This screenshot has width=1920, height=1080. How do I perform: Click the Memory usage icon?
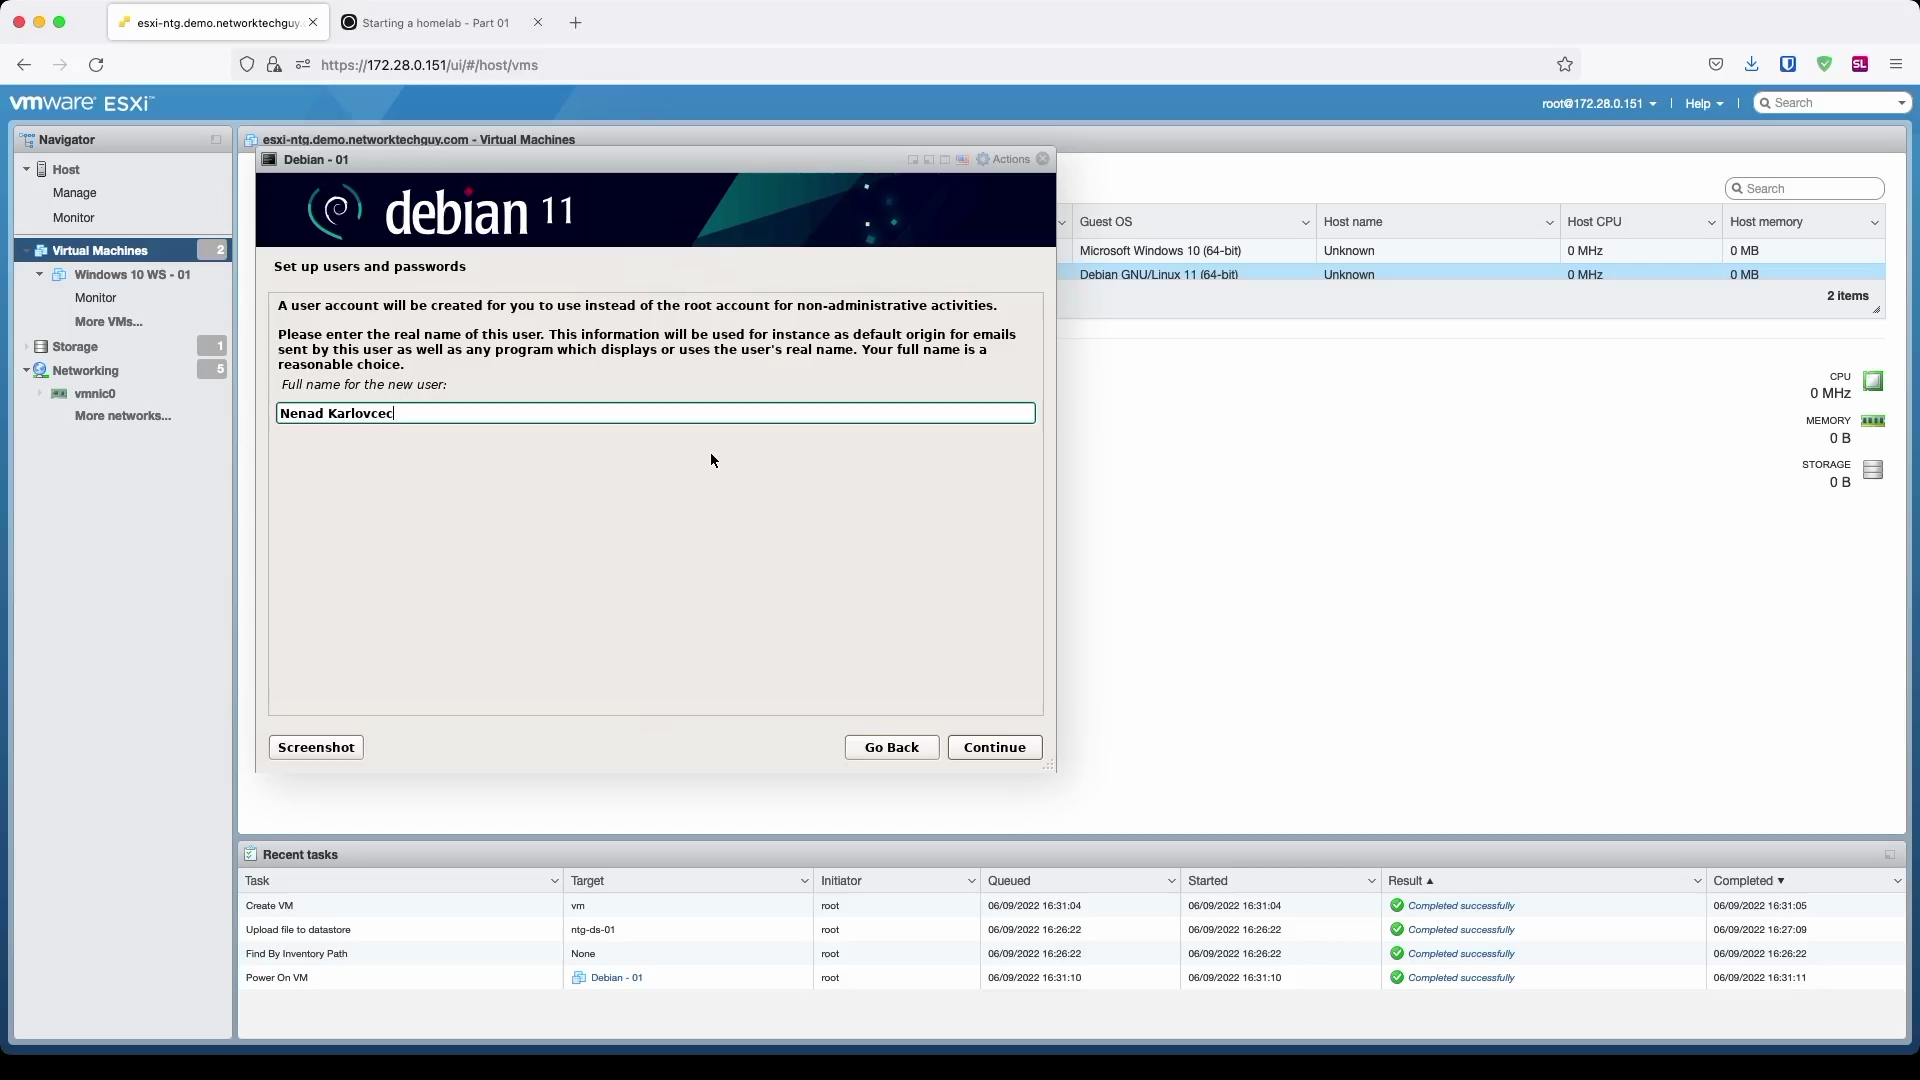(1873, 421)
